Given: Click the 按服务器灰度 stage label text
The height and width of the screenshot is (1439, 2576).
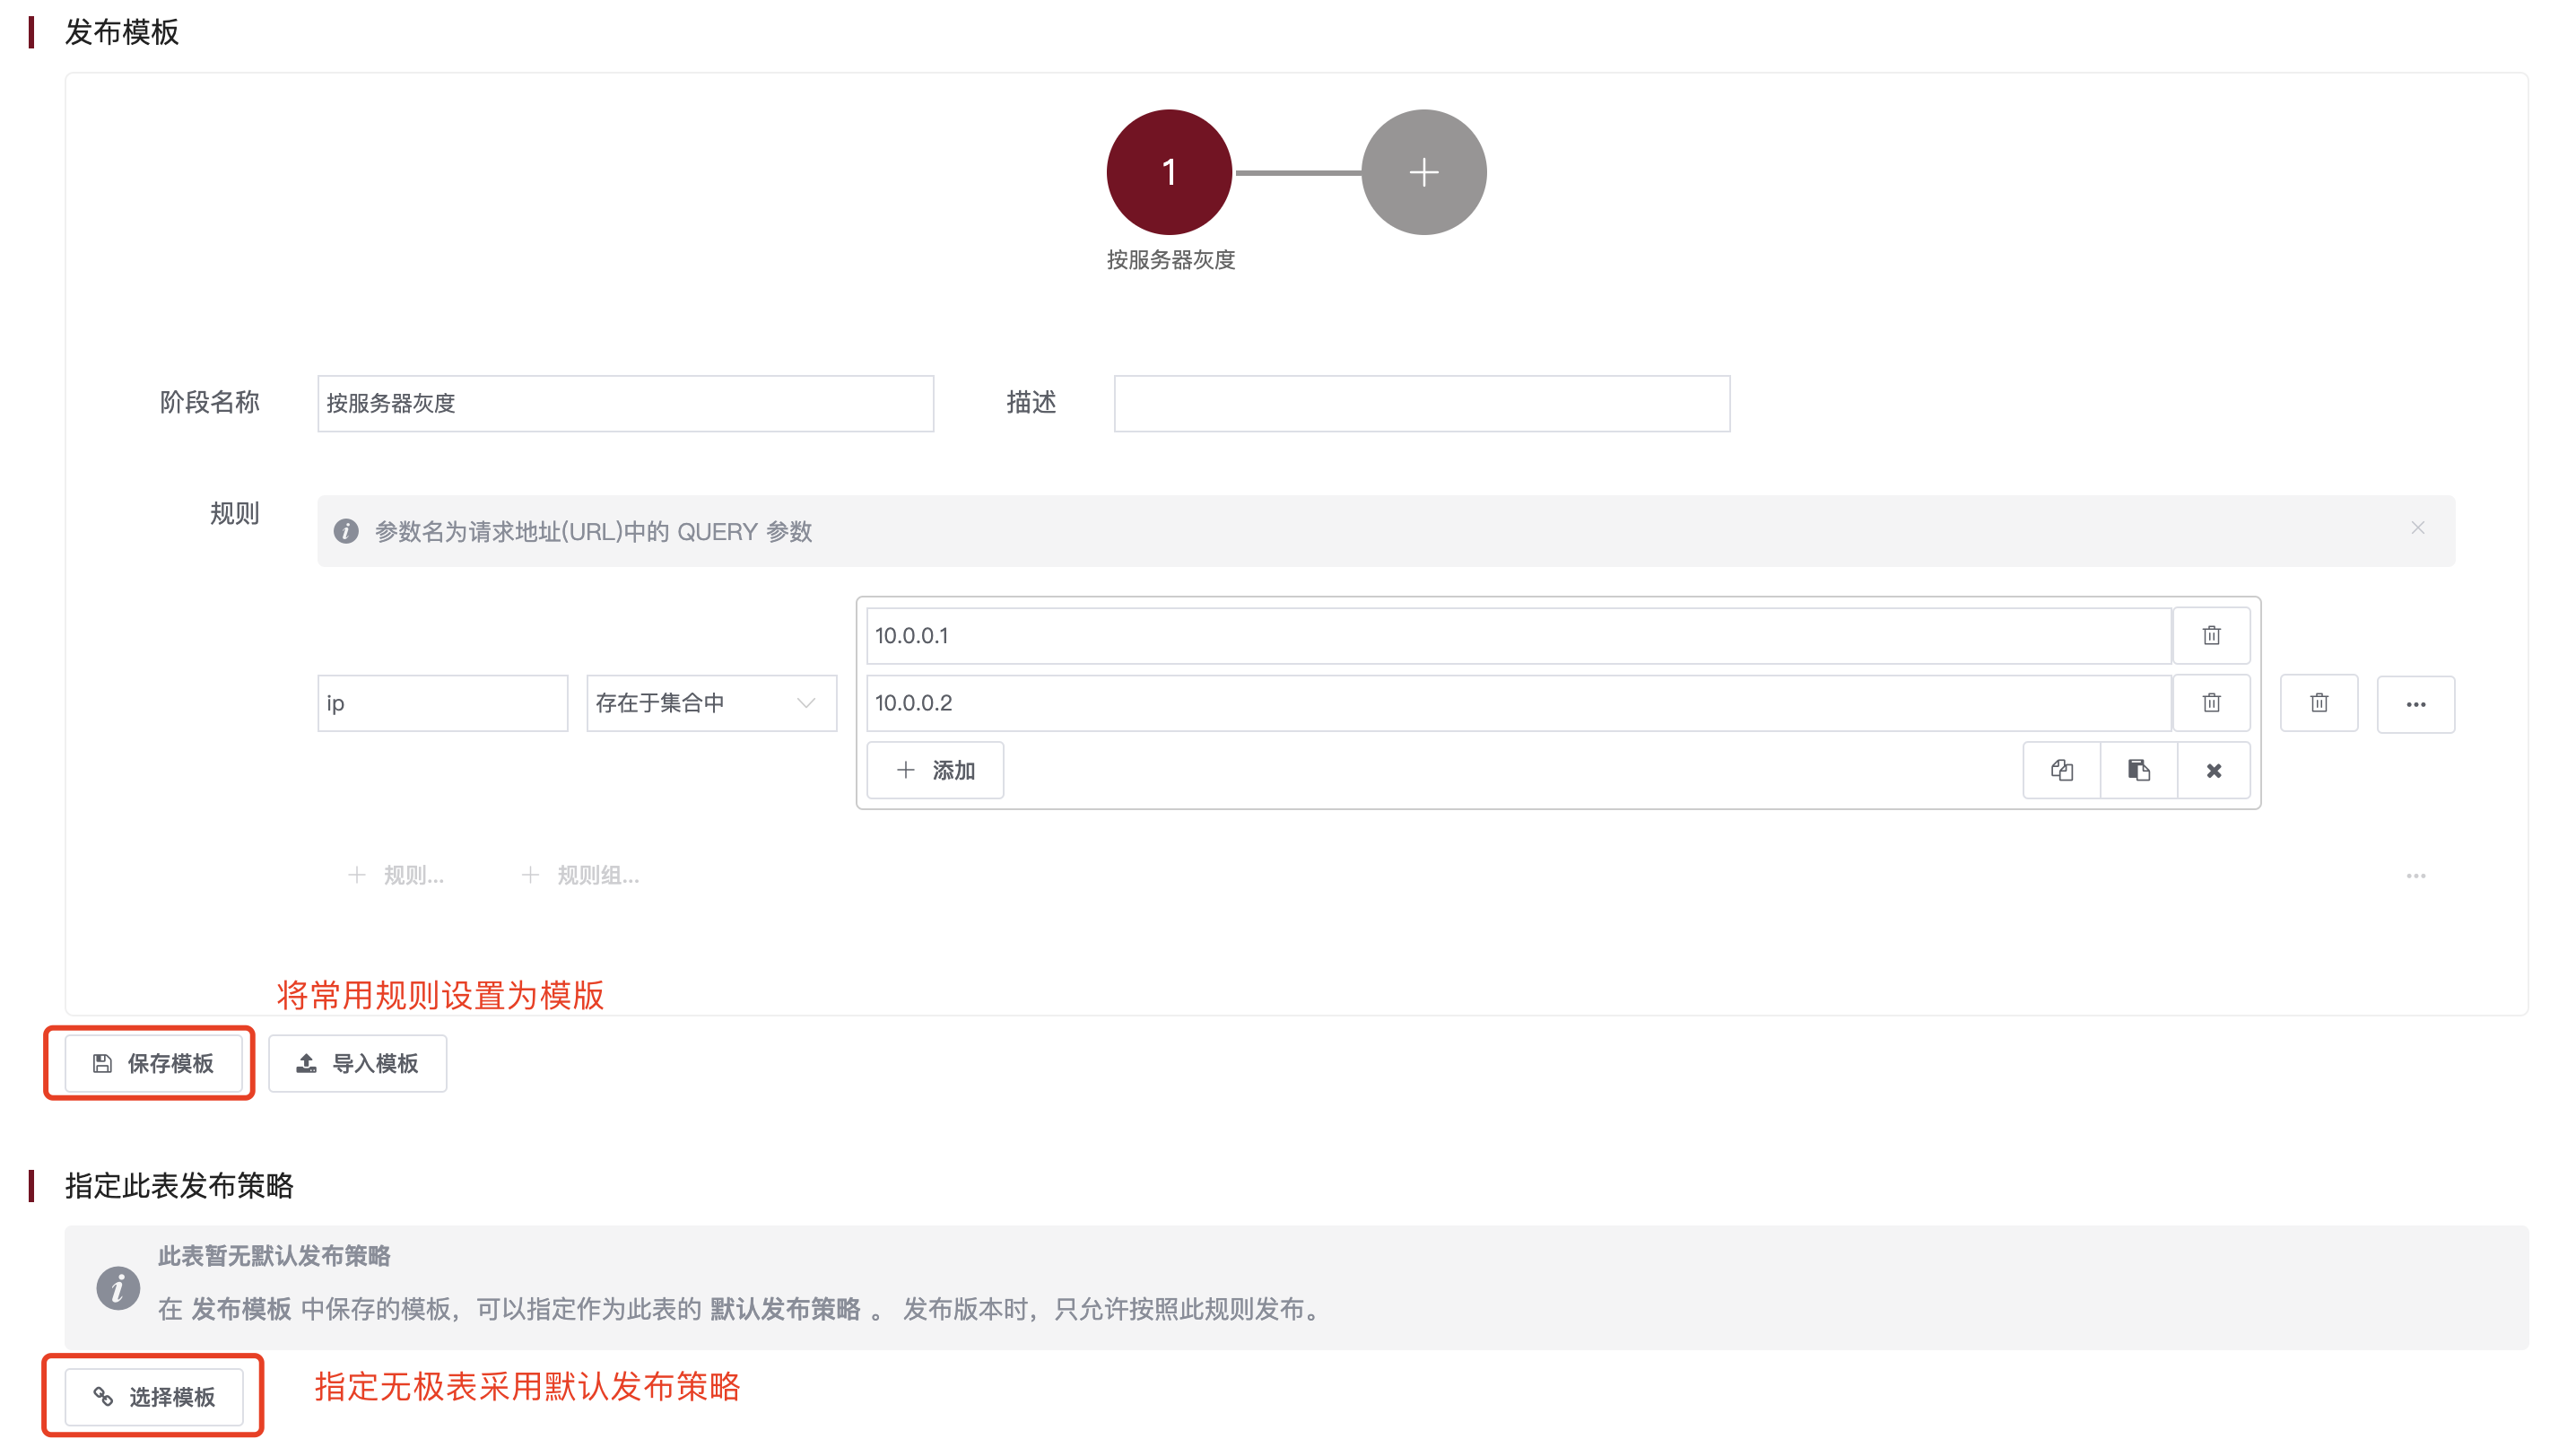Looking at the screenshot, I should (x=1170, y=260).
